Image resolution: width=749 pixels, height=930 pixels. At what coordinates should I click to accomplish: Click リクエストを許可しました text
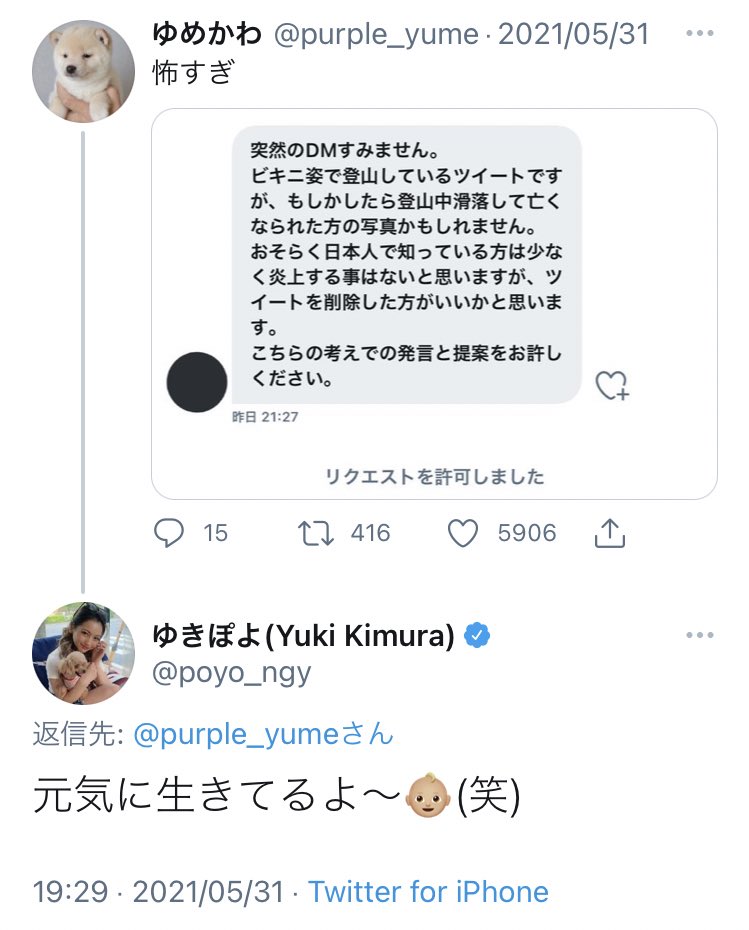[x=434, y=477]
